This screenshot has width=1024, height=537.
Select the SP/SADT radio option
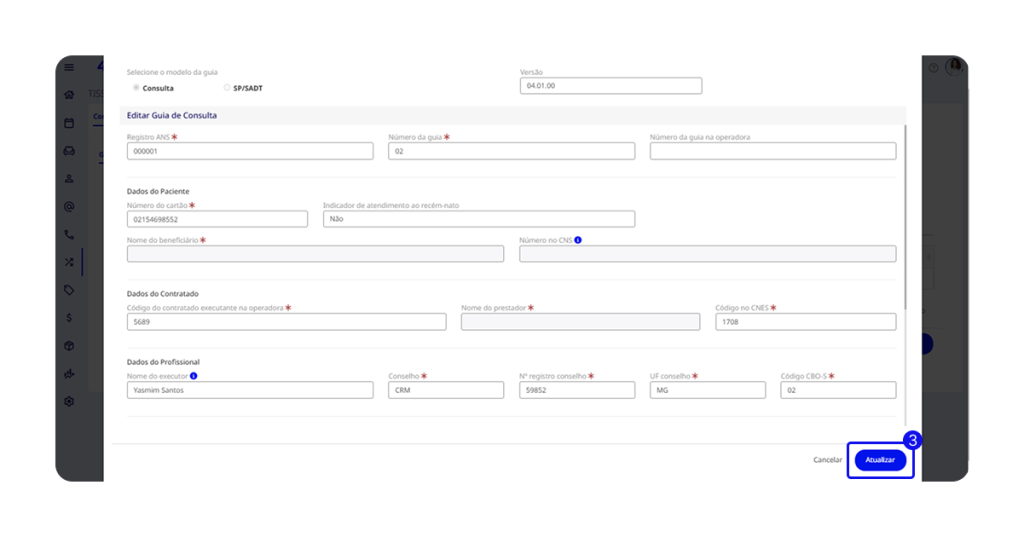coord(227,88)
